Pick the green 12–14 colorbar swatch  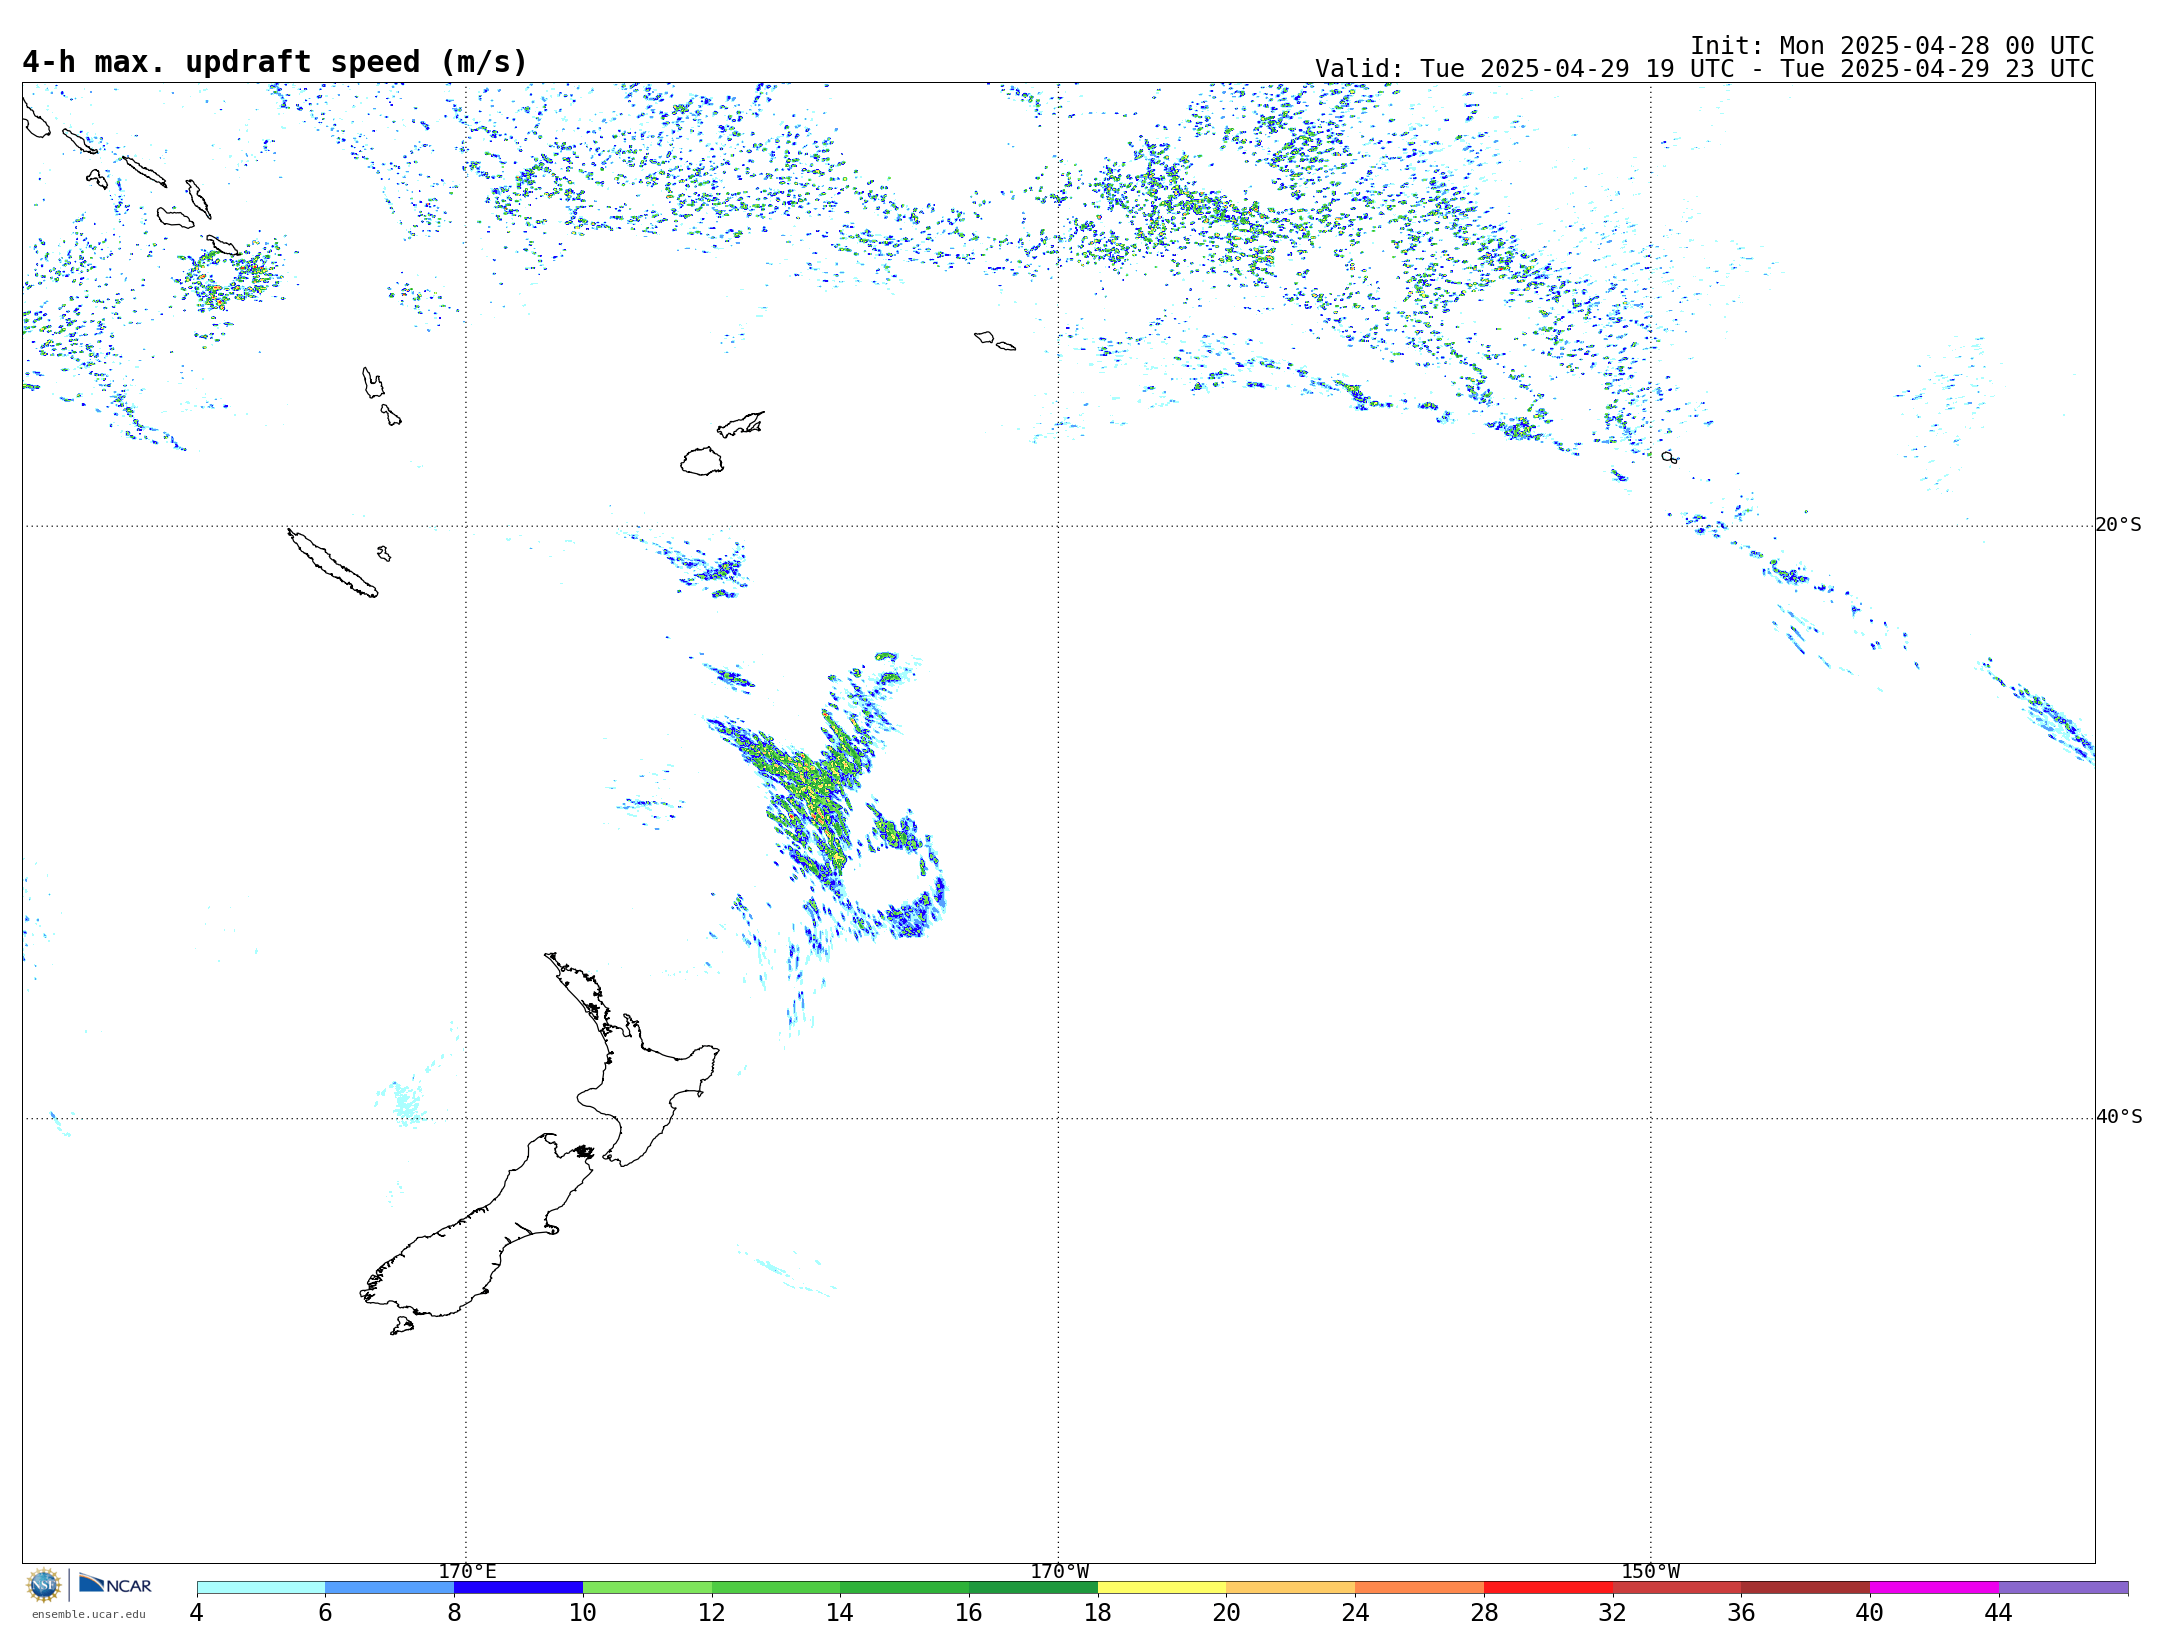tap(776, 1588)
